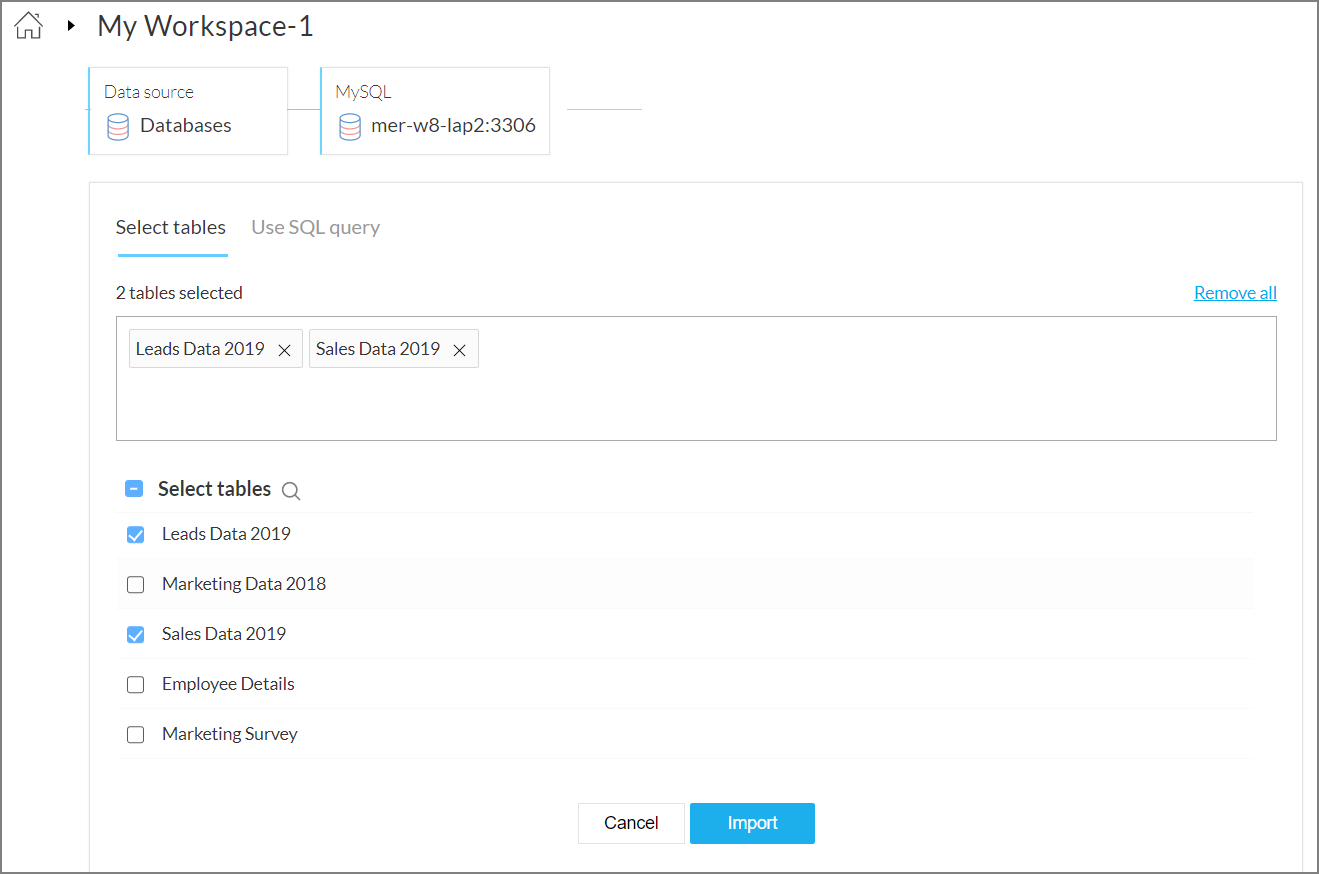Click the Leads Data 2019 selected tag

click(x=216, y=349)
